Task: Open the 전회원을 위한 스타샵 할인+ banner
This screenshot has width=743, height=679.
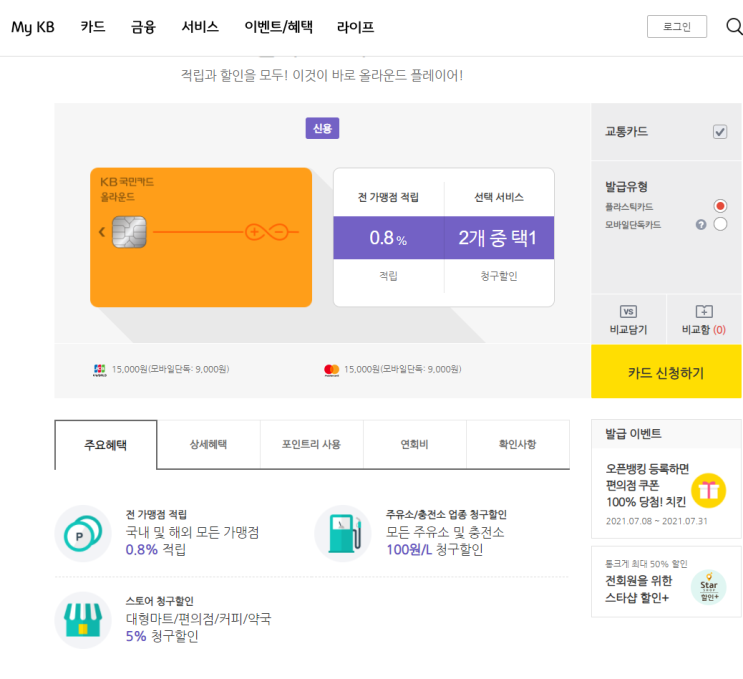Action: point(666,581)
